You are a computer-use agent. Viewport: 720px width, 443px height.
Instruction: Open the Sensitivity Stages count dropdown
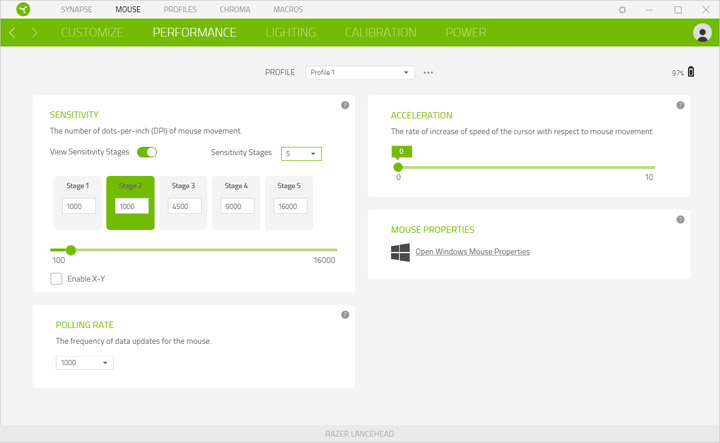point(301,153)
